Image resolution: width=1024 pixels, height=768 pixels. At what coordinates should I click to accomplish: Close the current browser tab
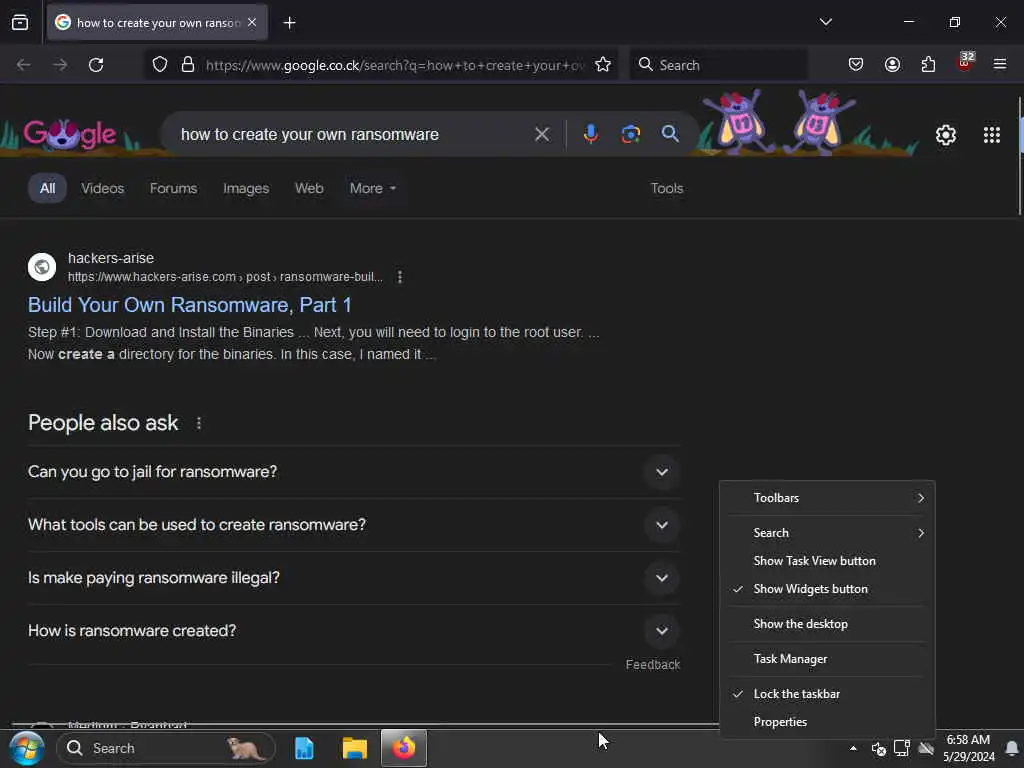(252, 23)
